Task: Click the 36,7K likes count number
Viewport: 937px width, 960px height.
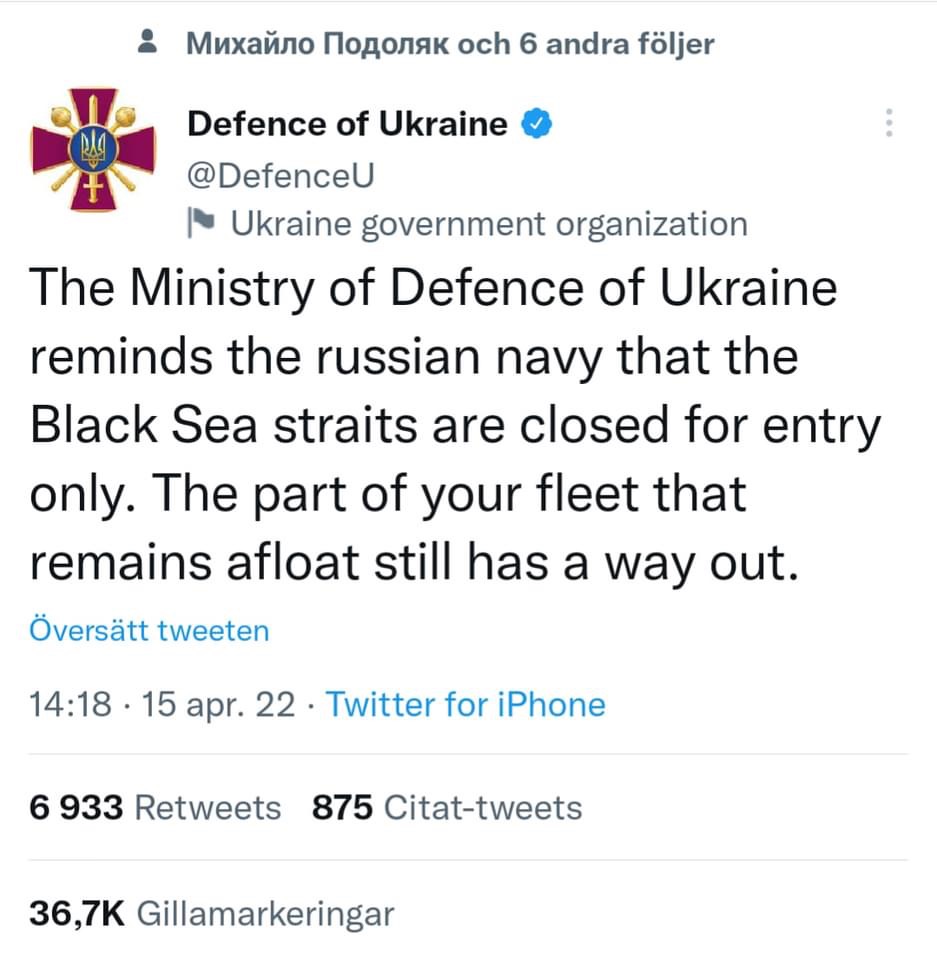Action: coord(77,914)
